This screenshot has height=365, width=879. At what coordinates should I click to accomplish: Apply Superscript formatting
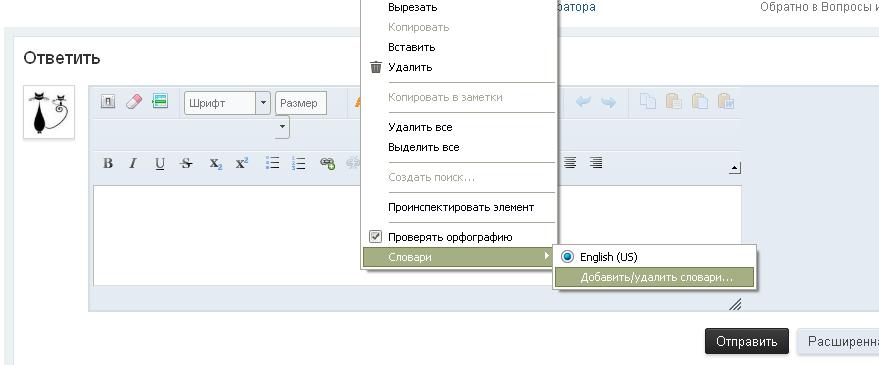click(x=242, y=163)
